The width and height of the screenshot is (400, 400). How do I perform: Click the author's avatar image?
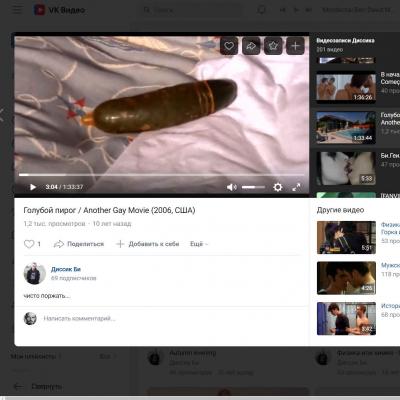(34, 274)
